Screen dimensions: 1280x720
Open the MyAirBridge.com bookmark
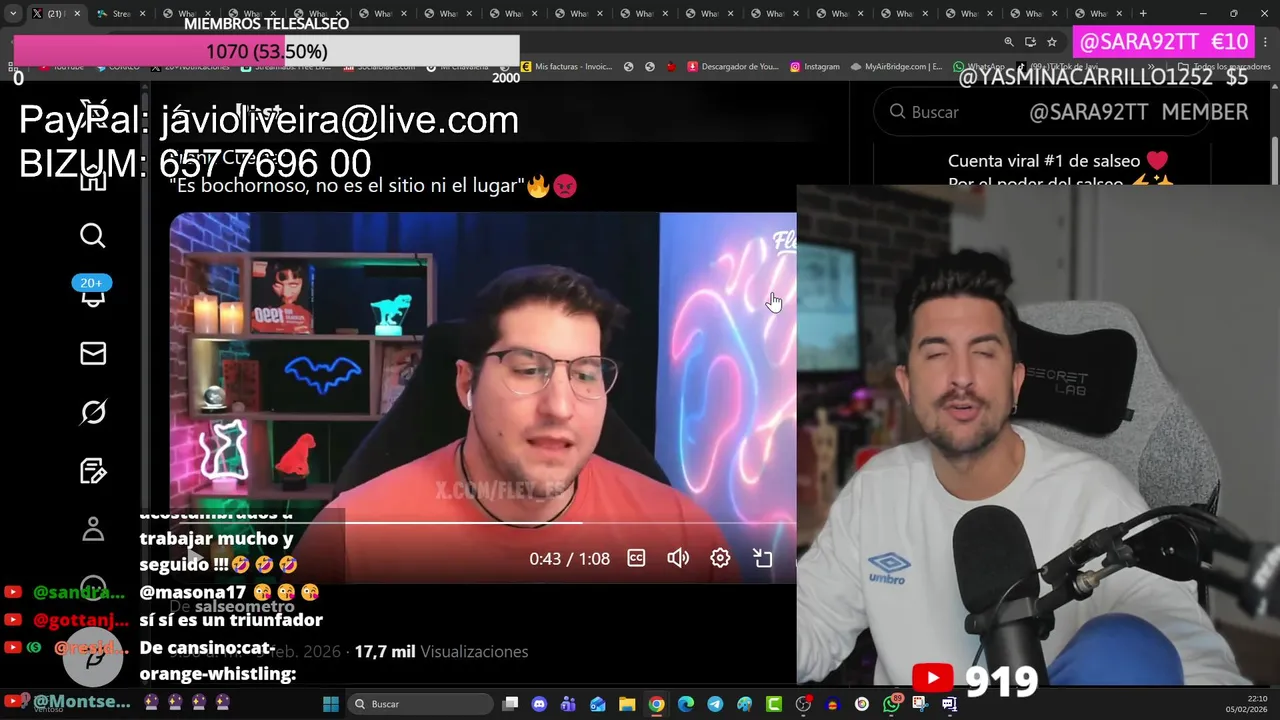(897, 67)
